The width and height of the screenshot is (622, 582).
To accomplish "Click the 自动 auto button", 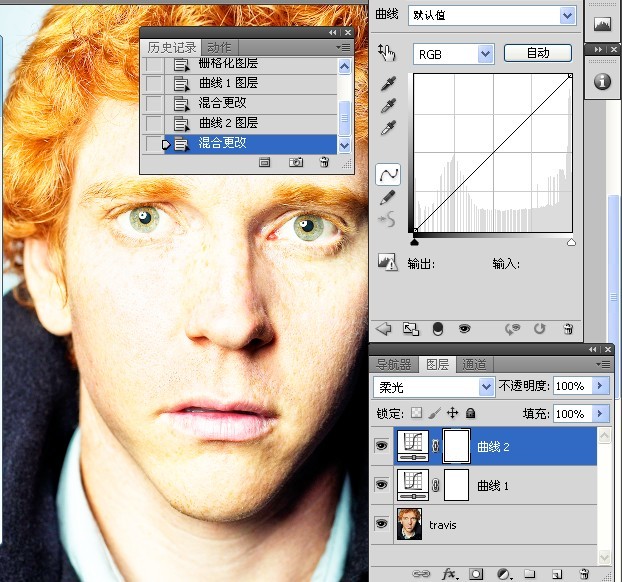I will point(538,53).
